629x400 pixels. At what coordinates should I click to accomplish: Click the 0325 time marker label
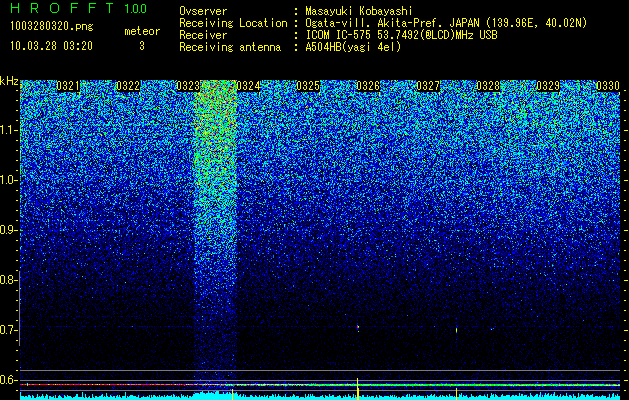coord(308,86)
